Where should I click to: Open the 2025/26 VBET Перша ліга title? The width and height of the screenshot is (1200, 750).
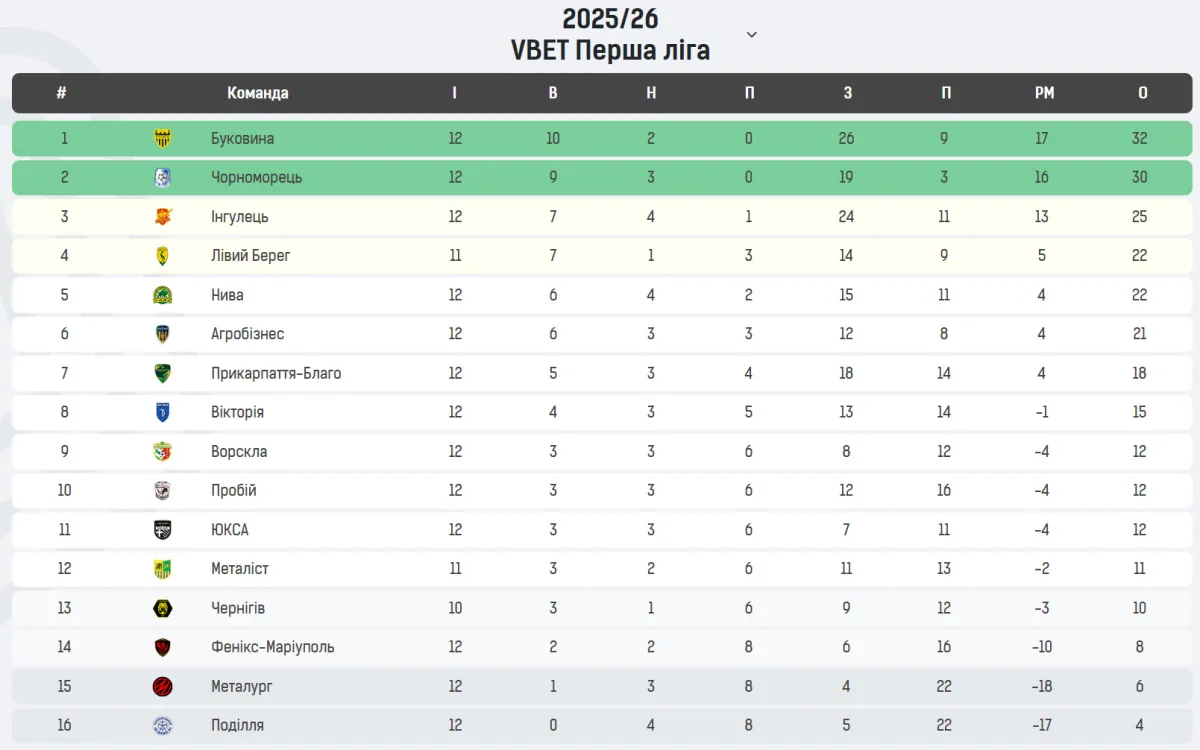click(x=610, y=35)
